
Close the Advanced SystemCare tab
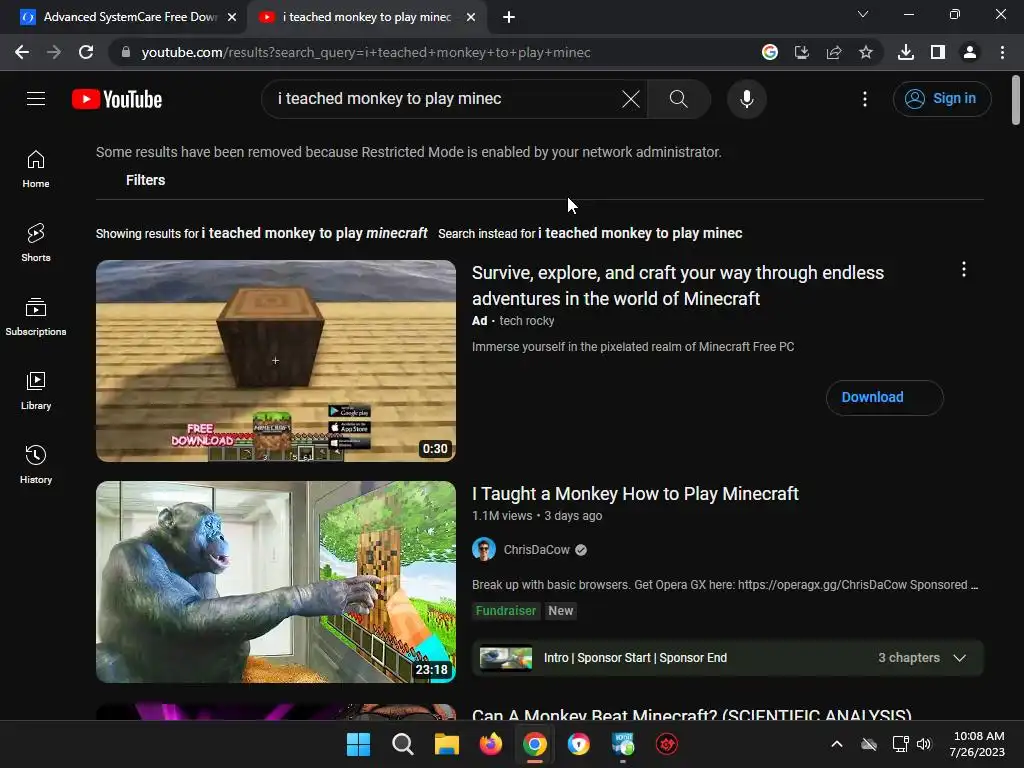232,18
